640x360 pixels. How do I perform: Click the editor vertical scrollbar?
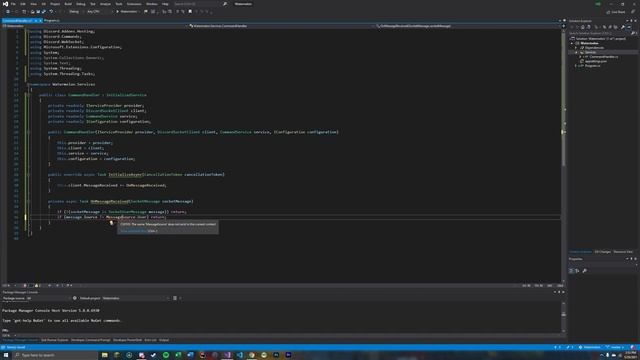(564, 155)
